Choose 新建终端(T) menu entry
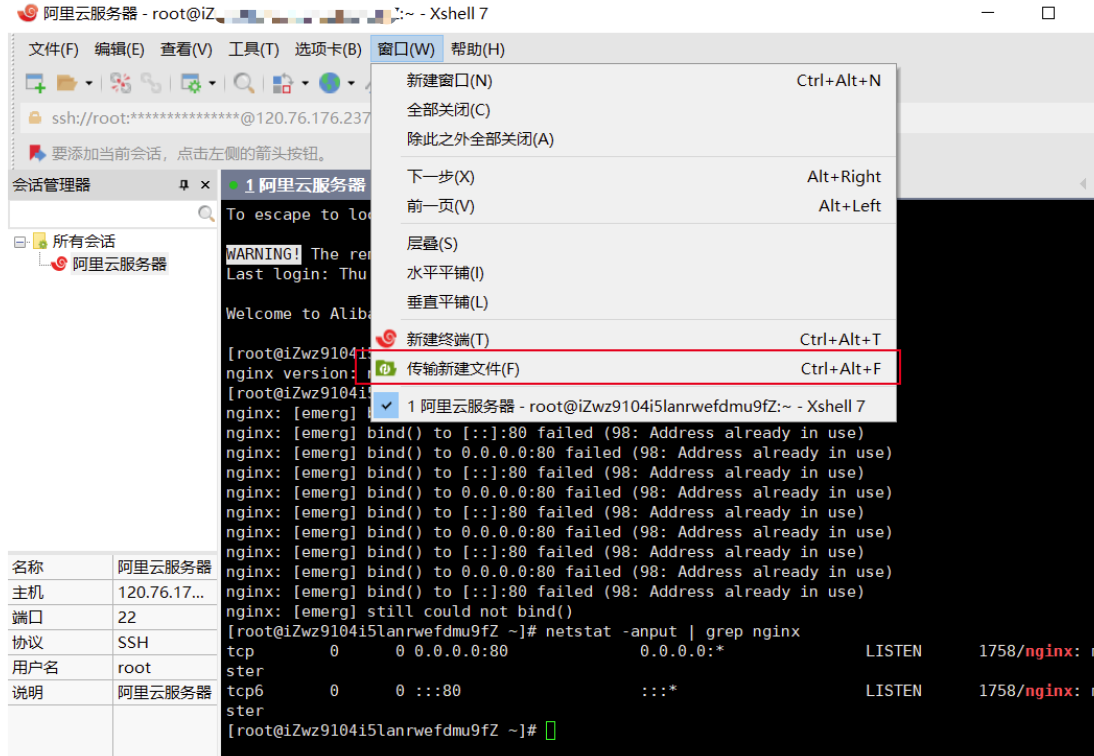1094x756 pixels. [634, 339]
